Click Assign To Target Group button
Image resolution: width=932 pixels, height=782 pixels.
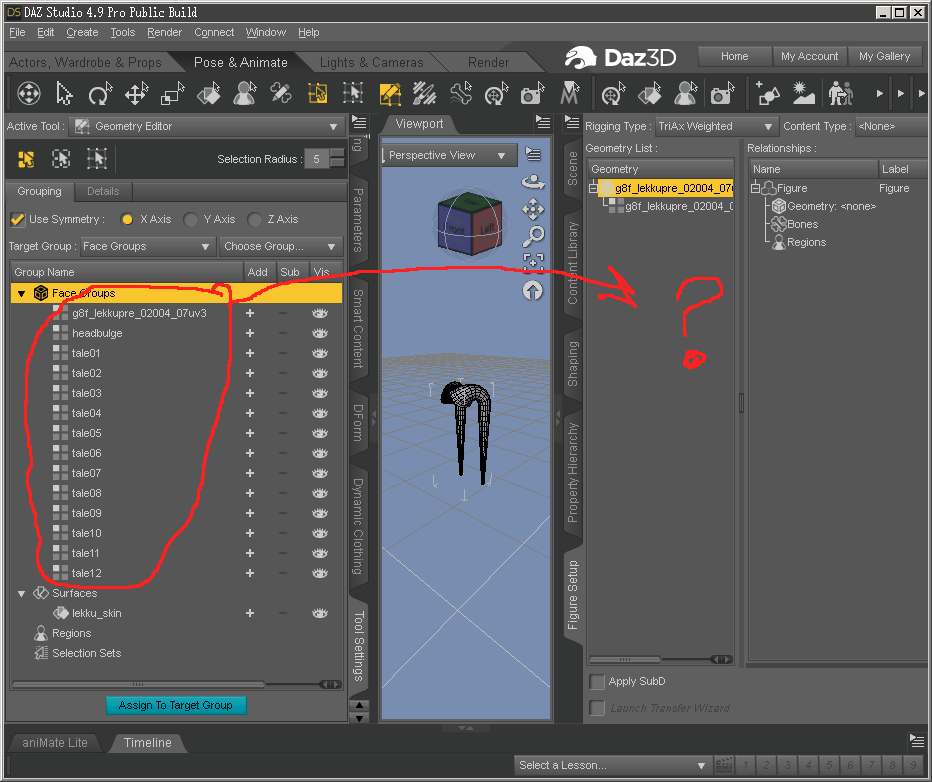coord(176,705)
